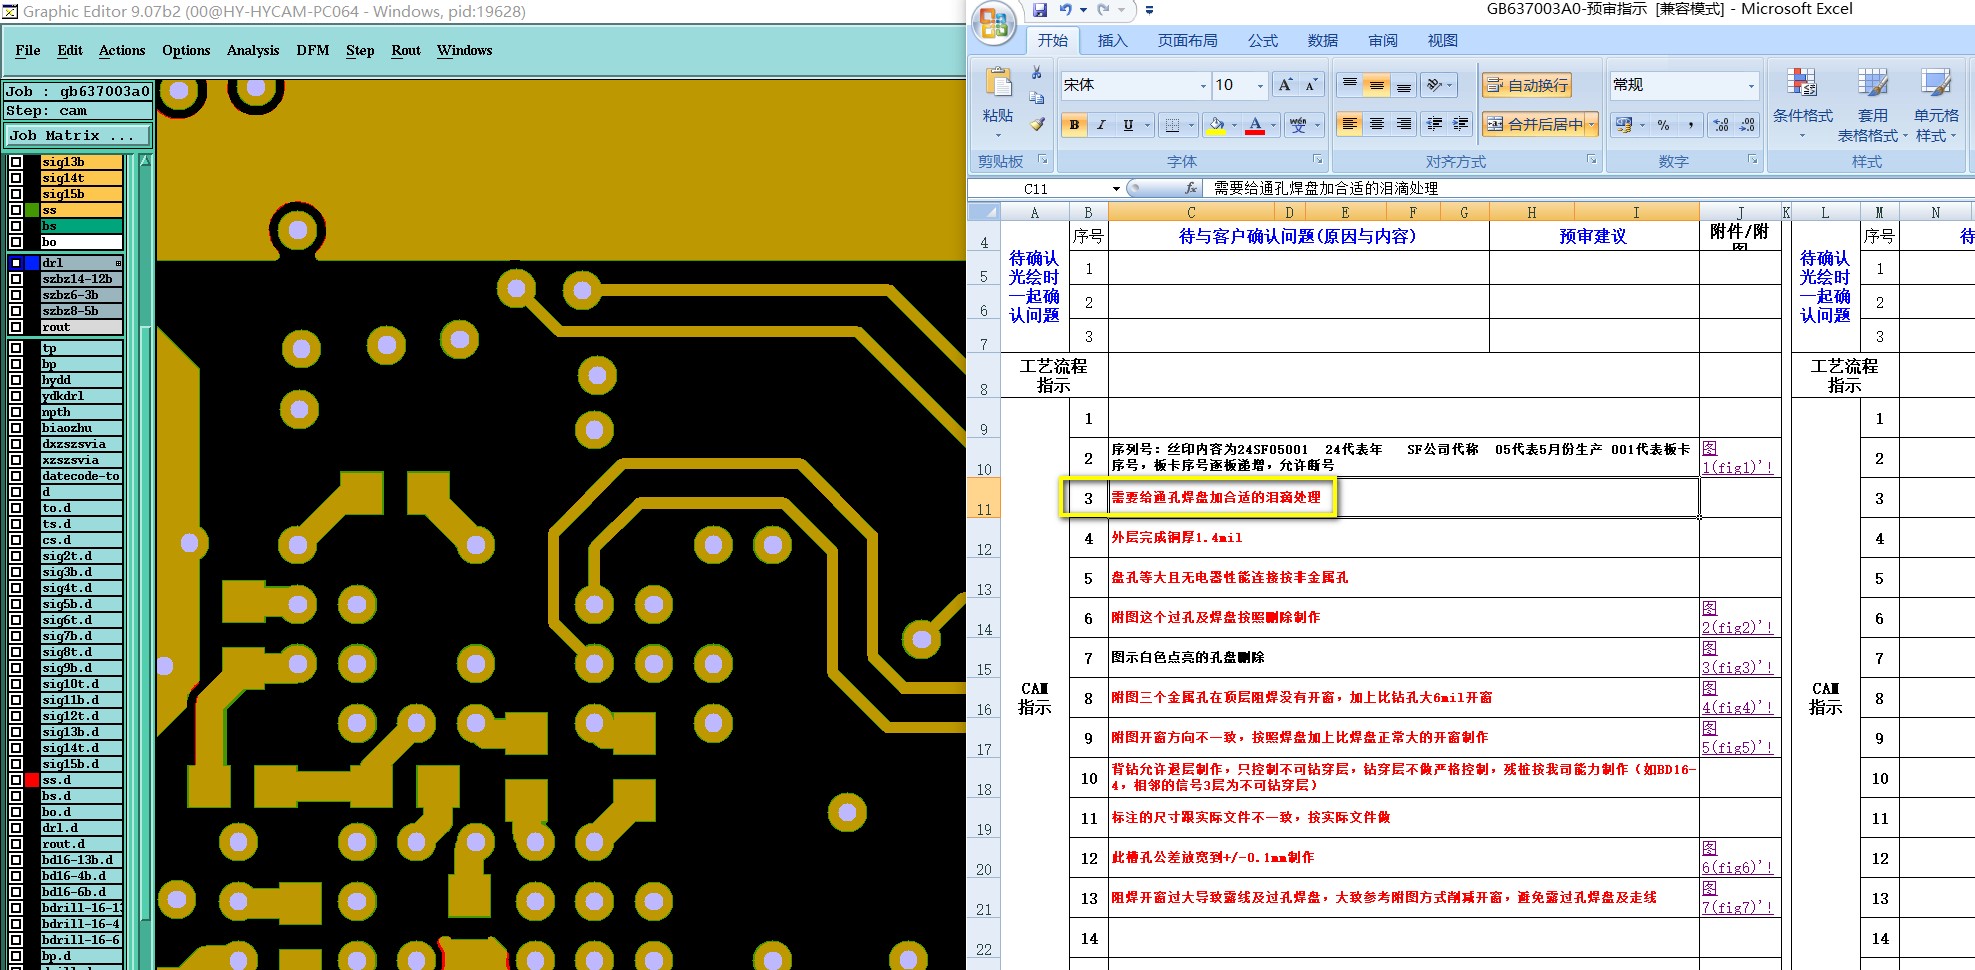Open the 图7(fig7) hyperlink
Viewport: 1975px width, 970px height.
[x=1738, y=898]
